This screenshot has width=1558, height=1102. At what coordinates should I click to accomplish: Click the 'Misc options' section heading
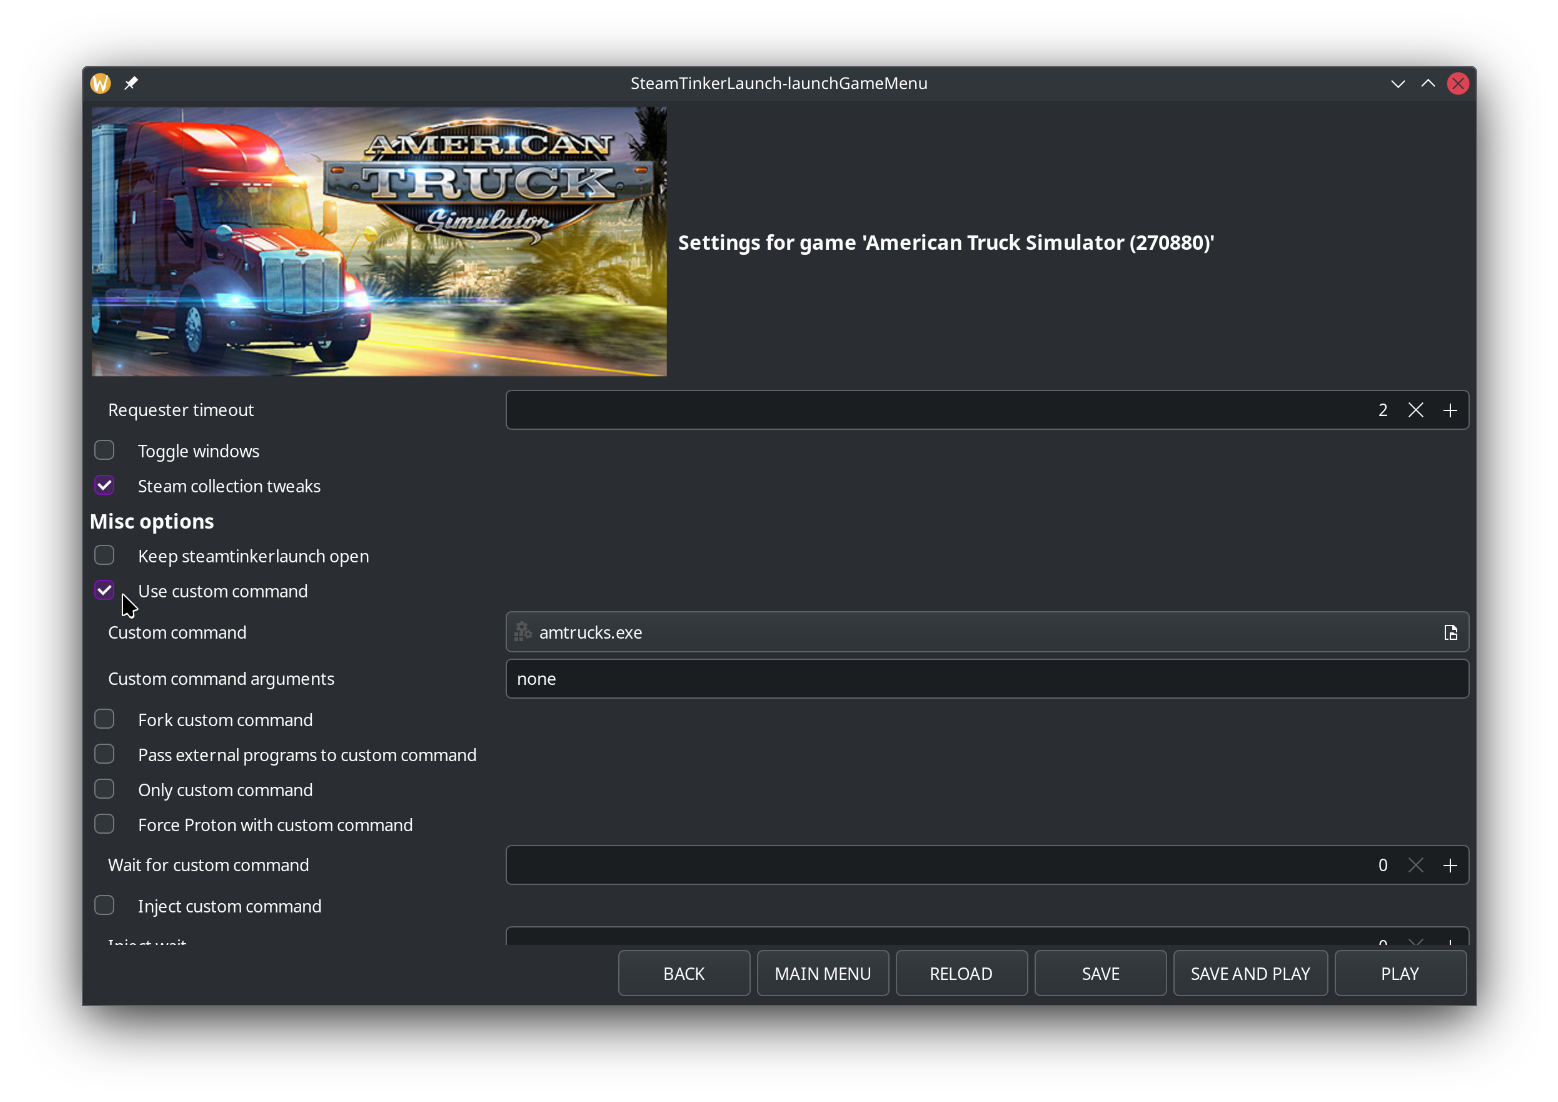click(x=152, y=521)
